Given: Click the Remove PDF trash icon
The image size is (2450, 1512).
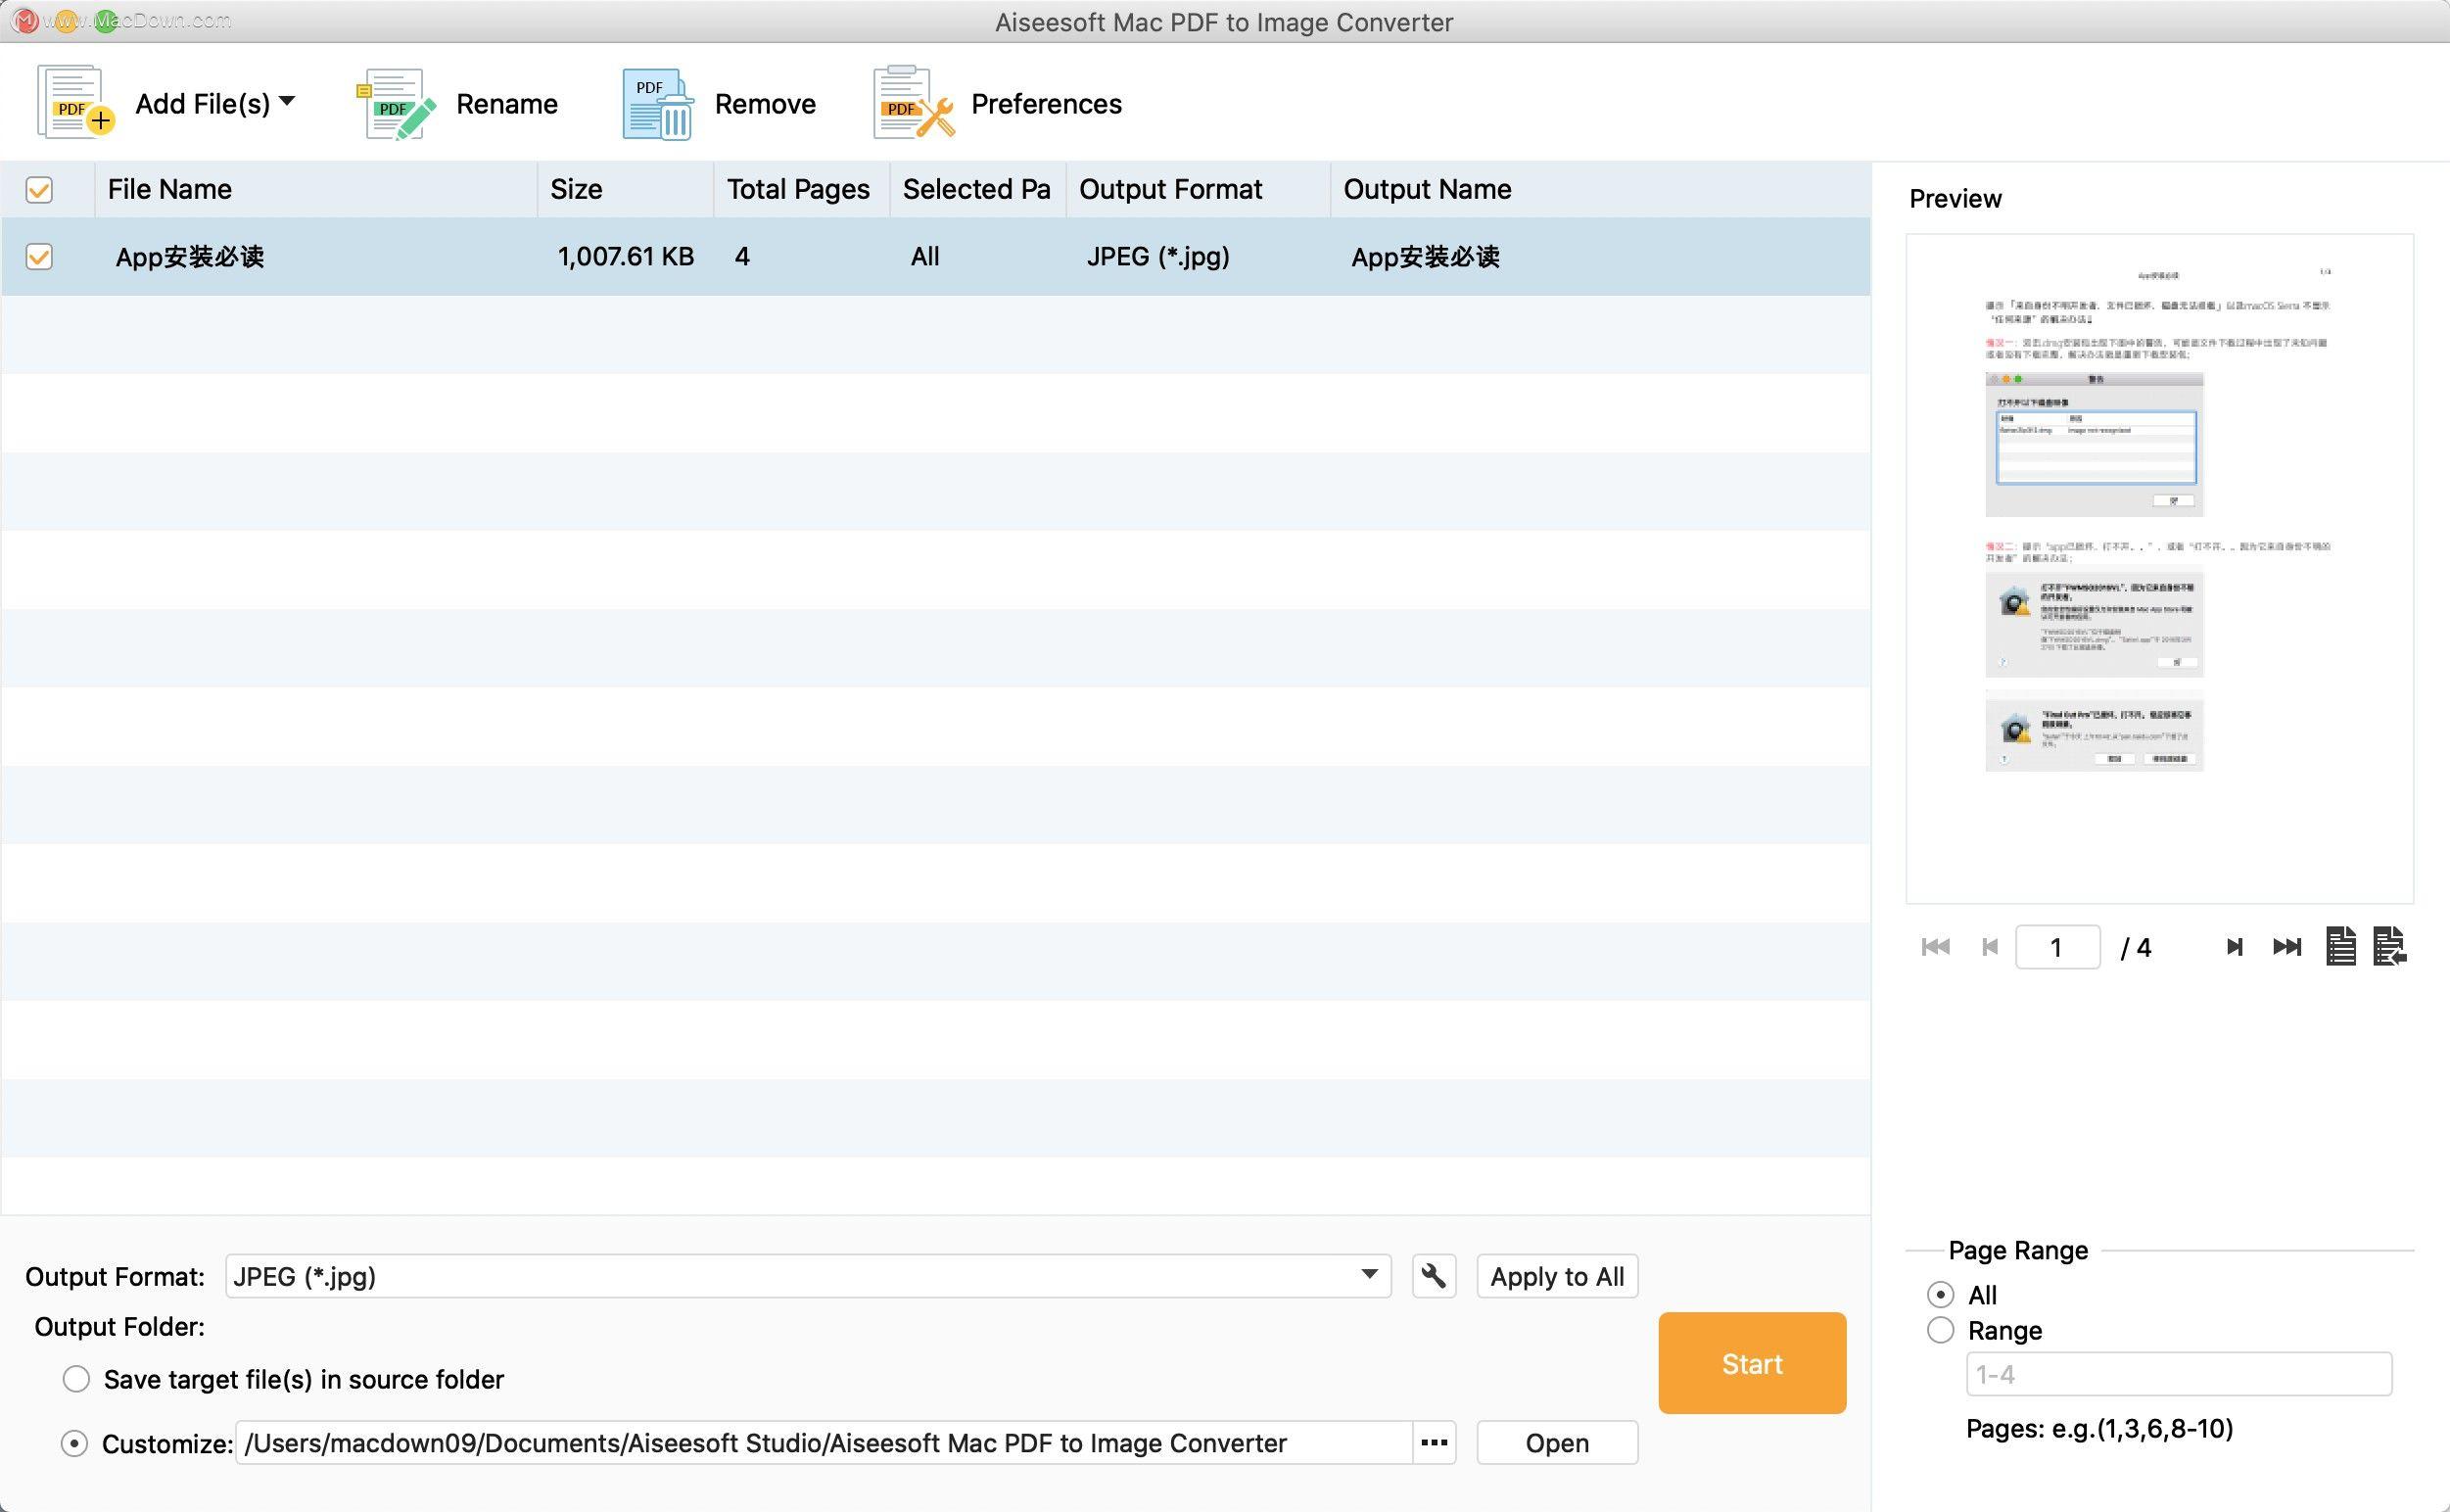Looking at the screenshot, I should 657,103.
